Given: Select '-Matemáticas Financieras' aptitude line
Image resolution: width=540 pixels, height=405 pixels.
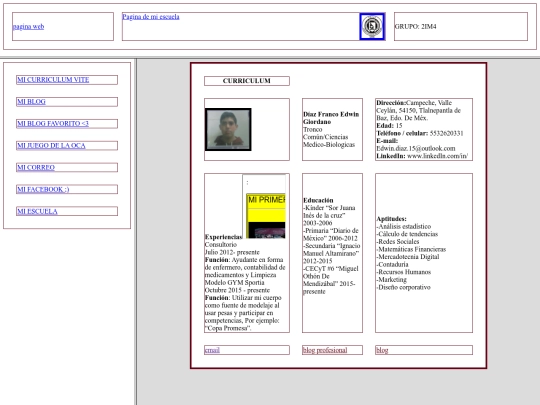Looking at the screenshot, I should 411,249.
